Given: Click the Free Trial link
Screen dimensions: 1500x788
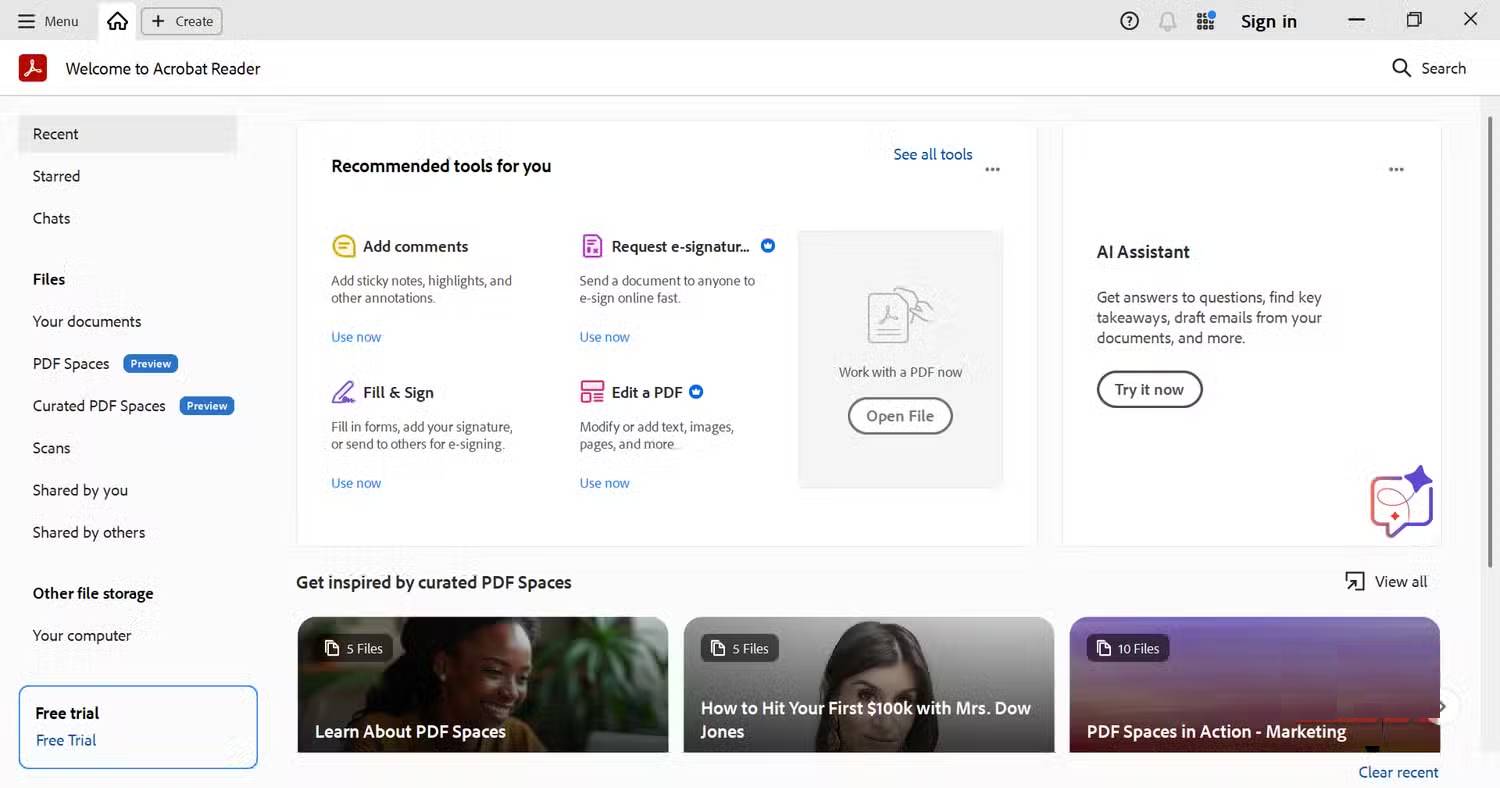Looking at the screenshot, I should [66, 740].
